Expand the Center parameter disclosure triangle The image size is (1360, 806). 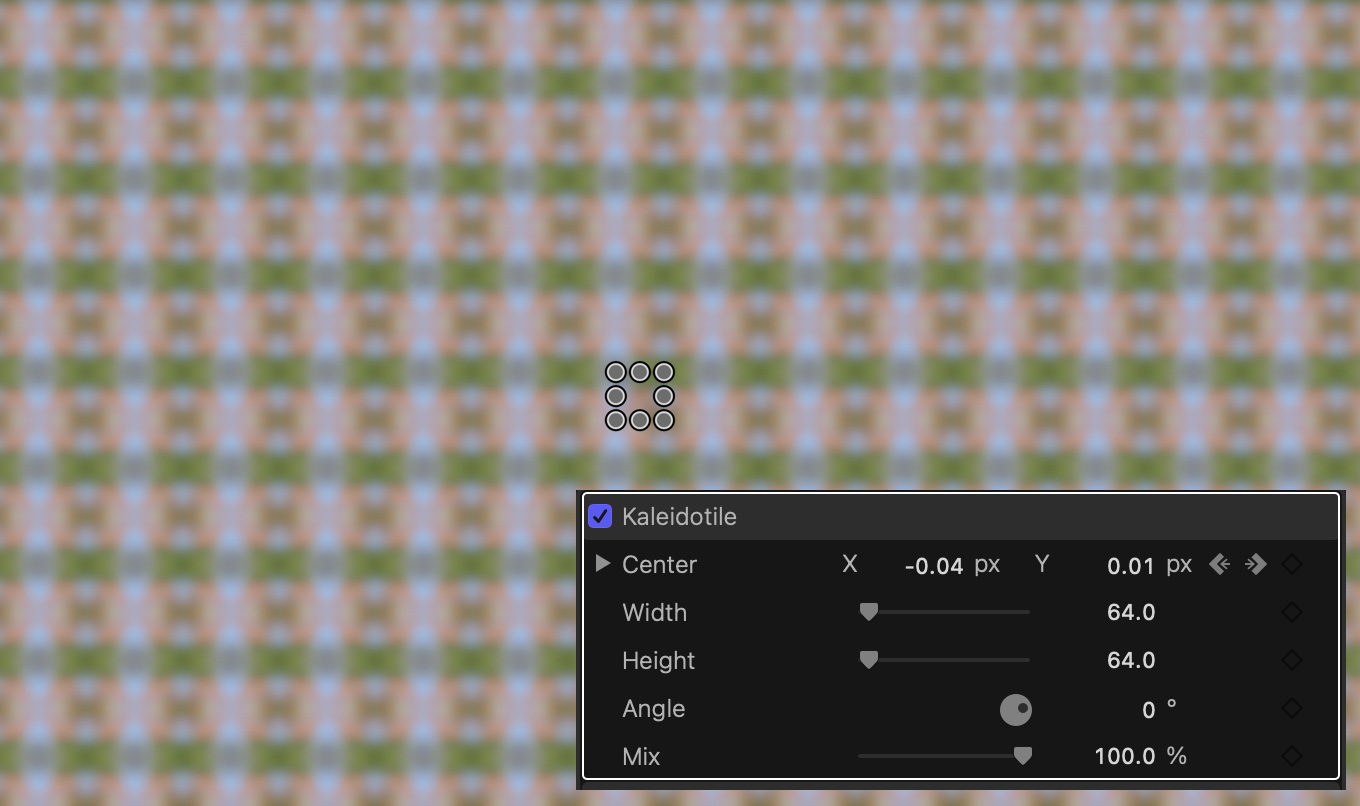point(602,564)
